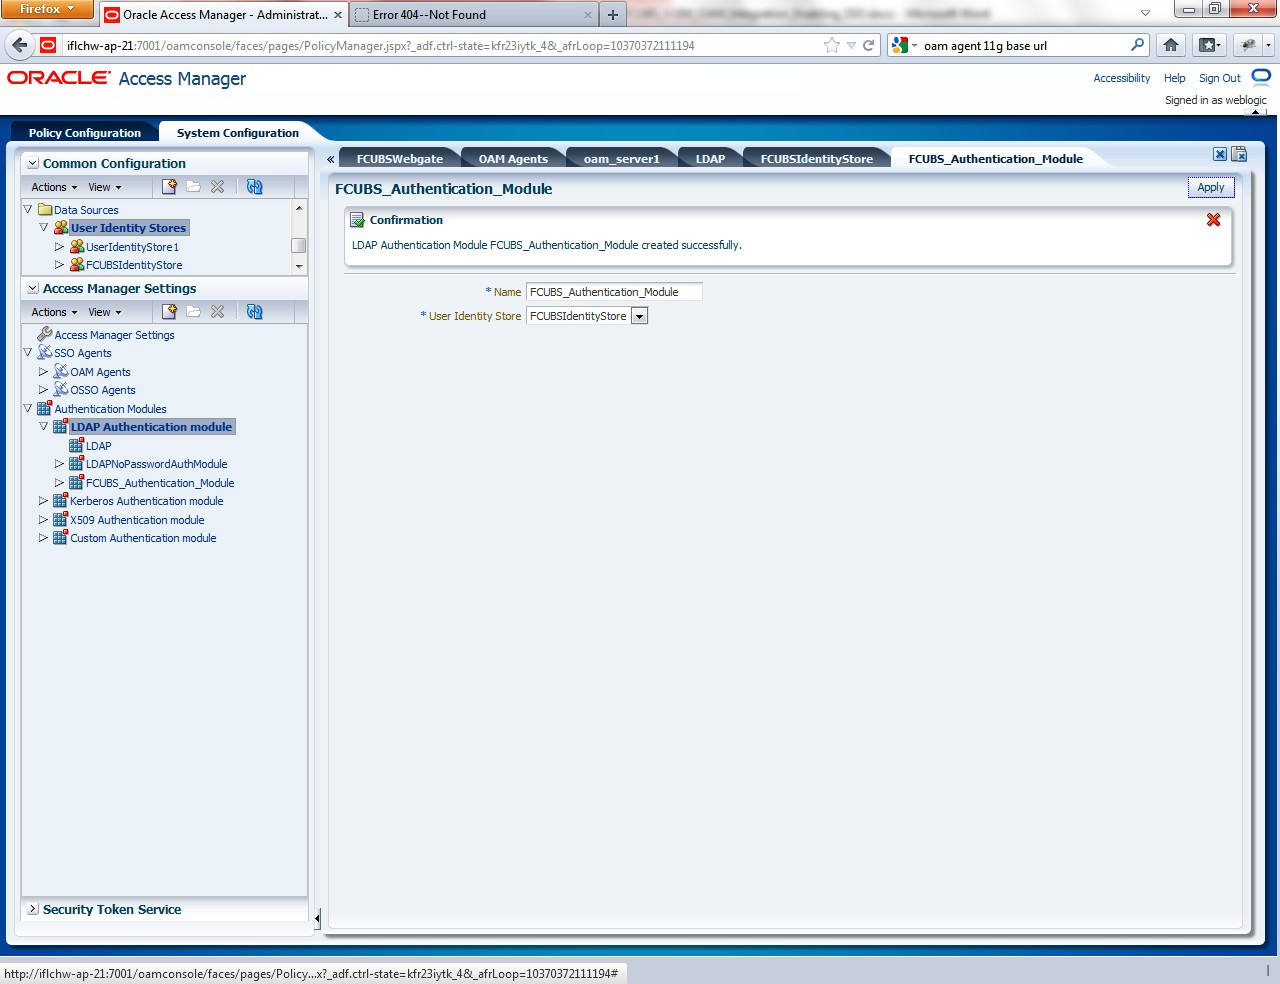This screenshot has height=984, width=1280.
Task: Switch to the oam_server1 tab
Action: click(x=622, y=158)
